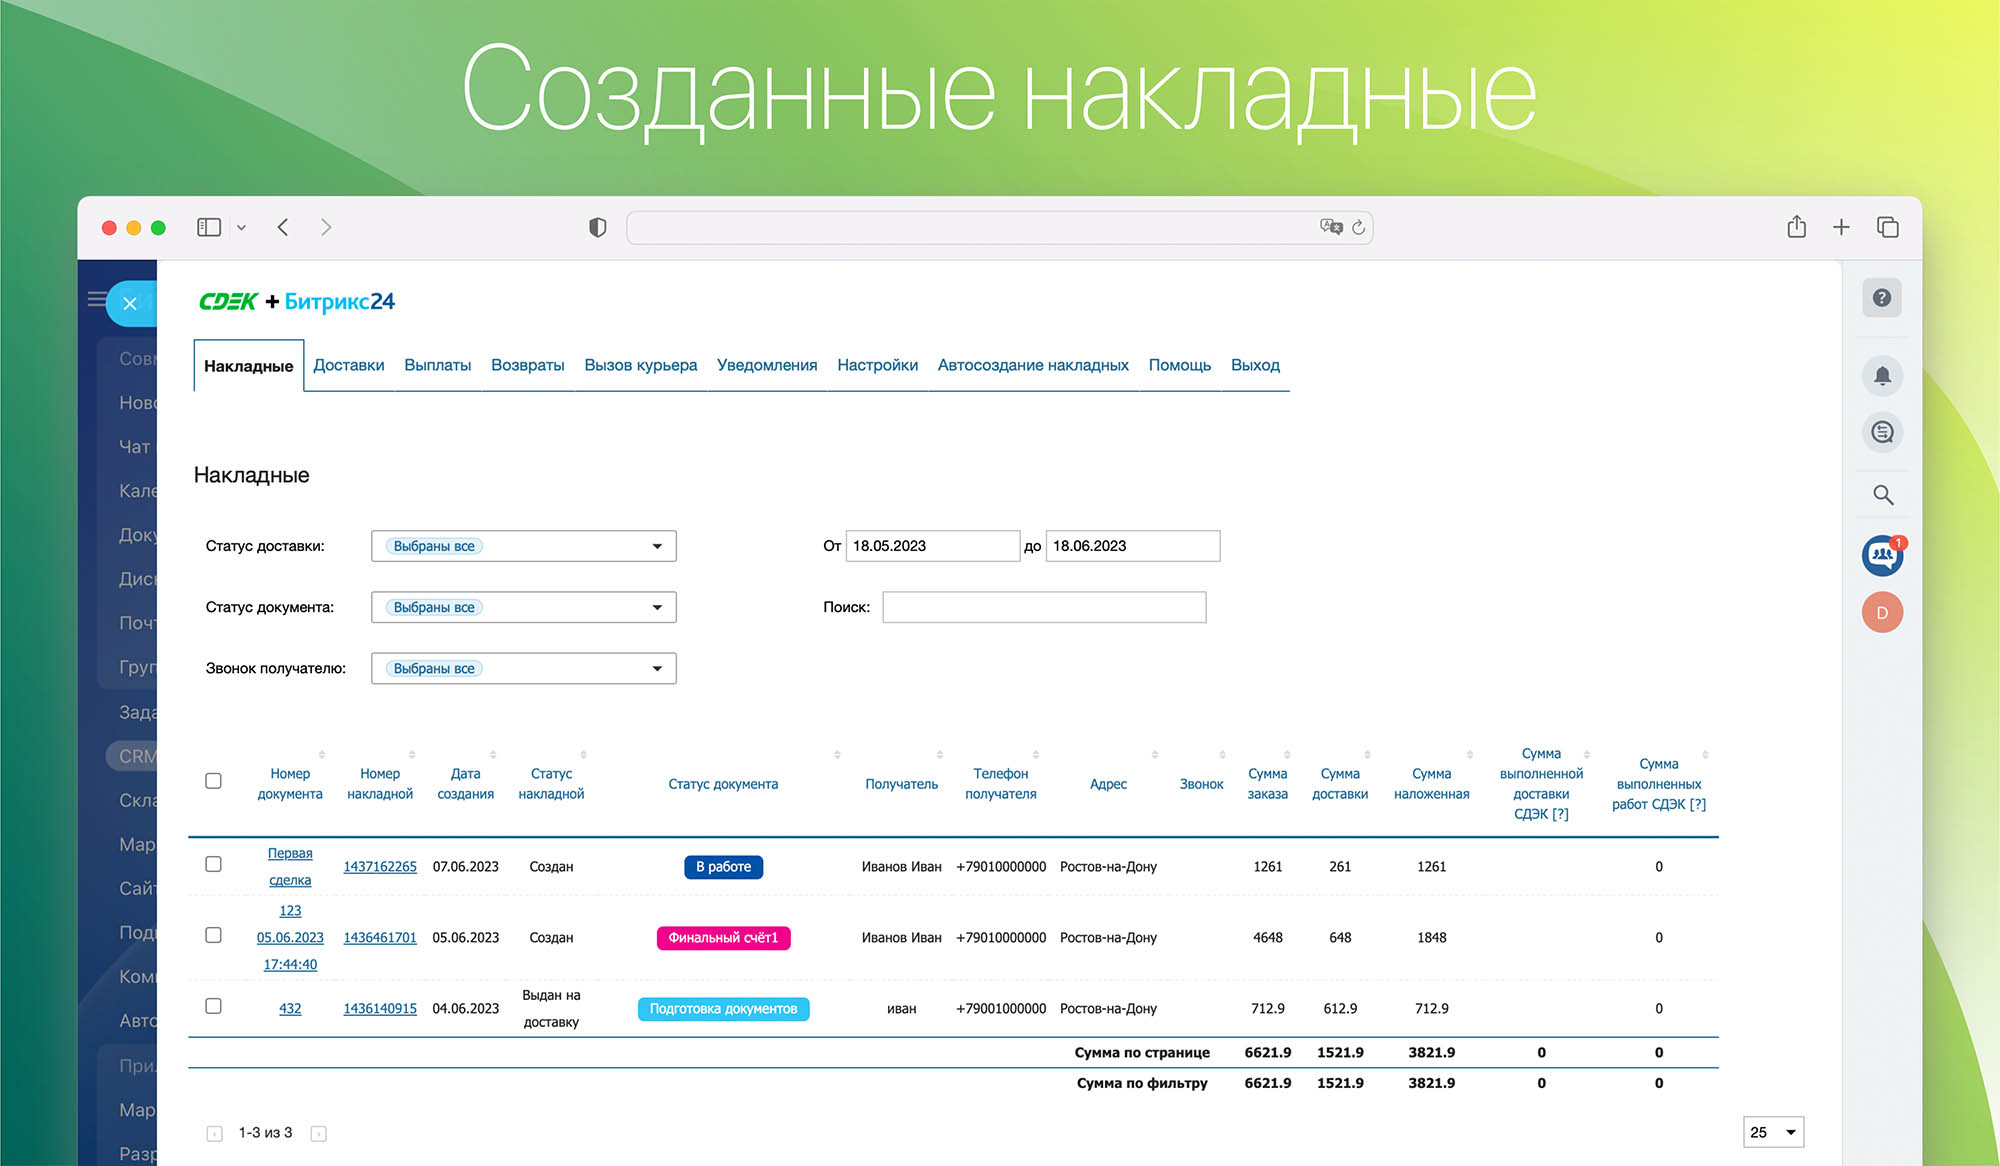Open the Вызов курьера tab
Screen dimensions: 2000x1166
[x=640, y=365]
